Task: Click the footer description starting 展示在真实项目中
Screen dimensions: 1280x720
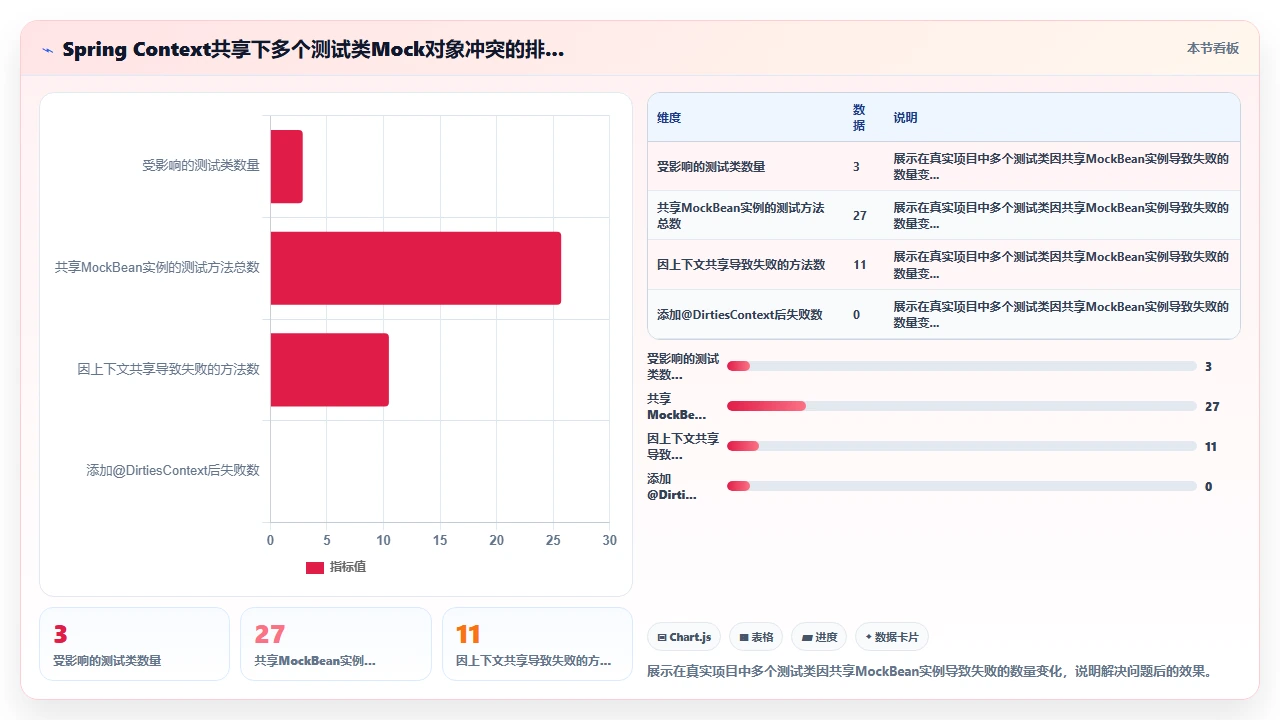Action: pyautogui.click(x=929, y=672)
